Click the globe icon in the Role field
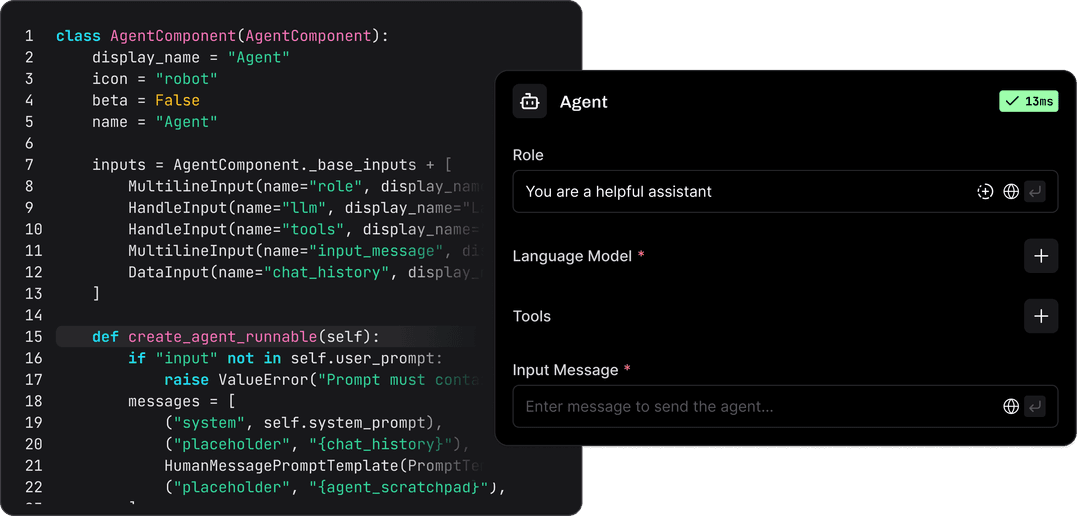Screen dimensions: 1080x516 [x=1010, y=192]
